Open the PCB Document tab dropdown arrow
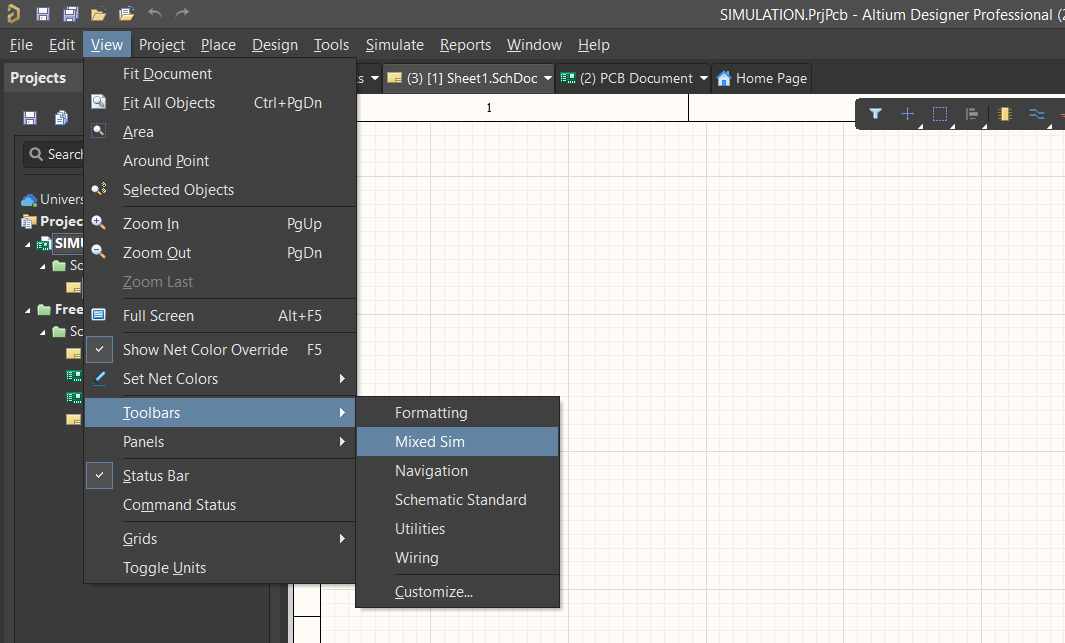This screenshot has width=1065, height=643. point(704,78)
